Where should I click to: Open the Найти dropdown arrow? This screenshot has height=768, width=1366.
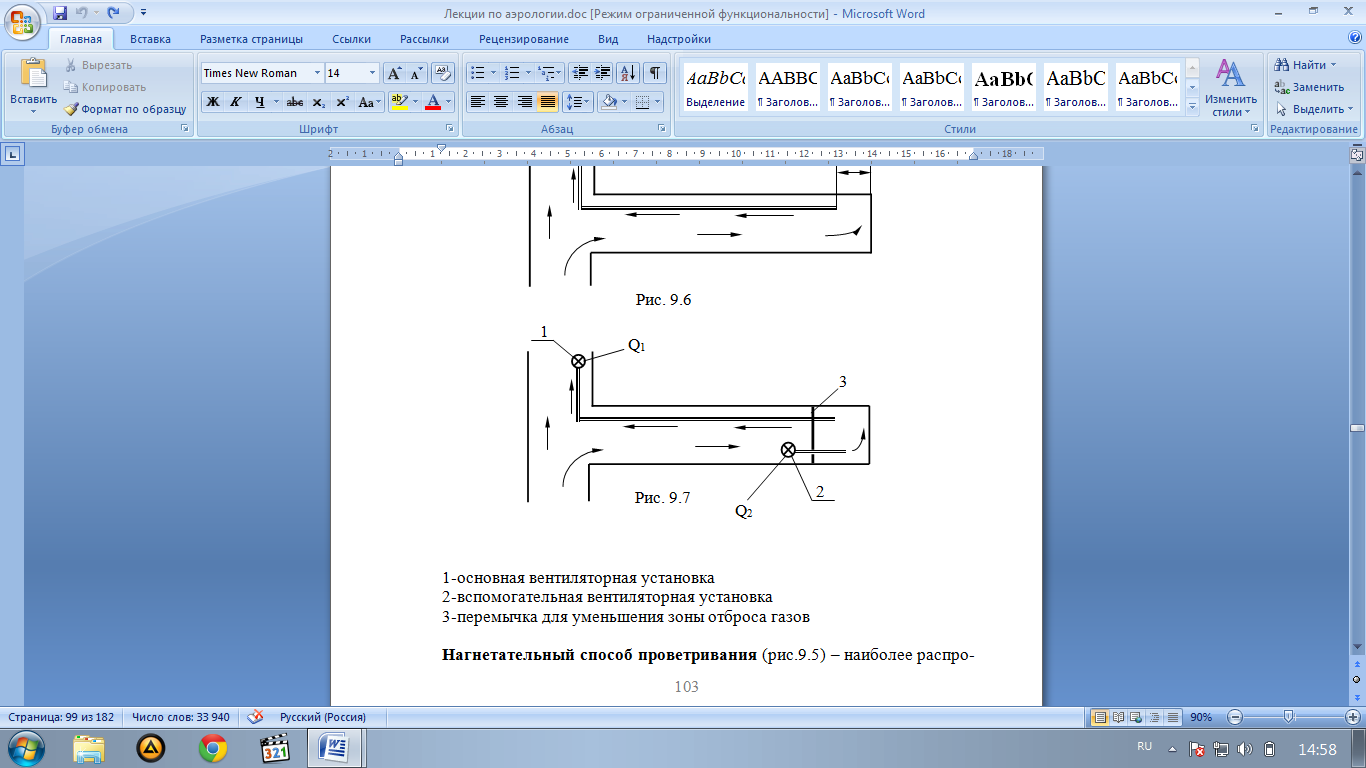1334,65
